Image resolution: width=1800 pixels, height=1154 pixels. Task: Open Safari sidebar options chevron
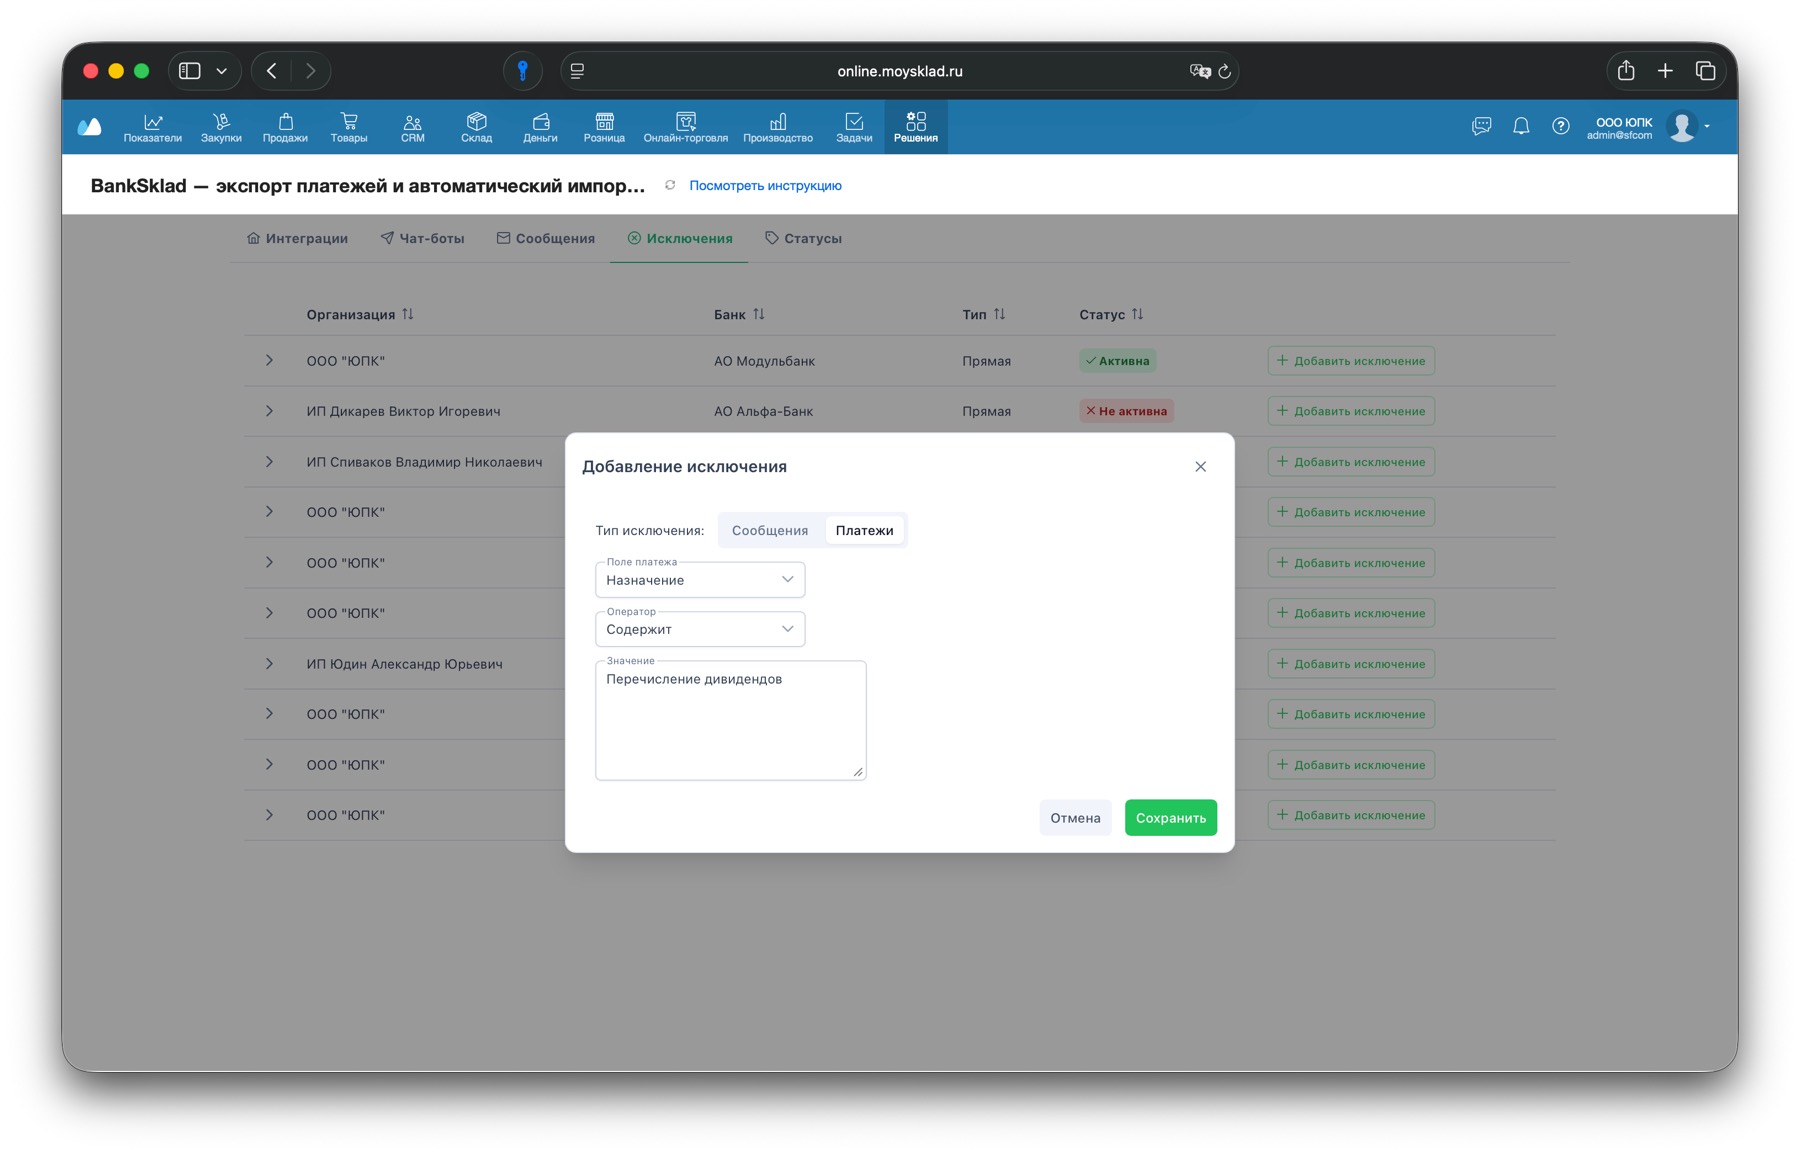coord(222,71)
